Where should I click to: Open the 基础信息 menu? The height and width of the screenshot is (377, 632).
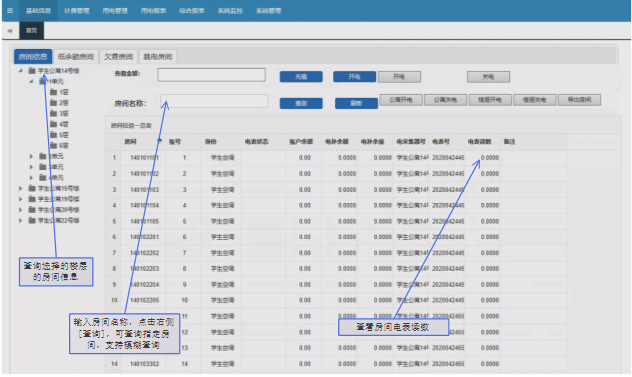click(x=38, y=11)
